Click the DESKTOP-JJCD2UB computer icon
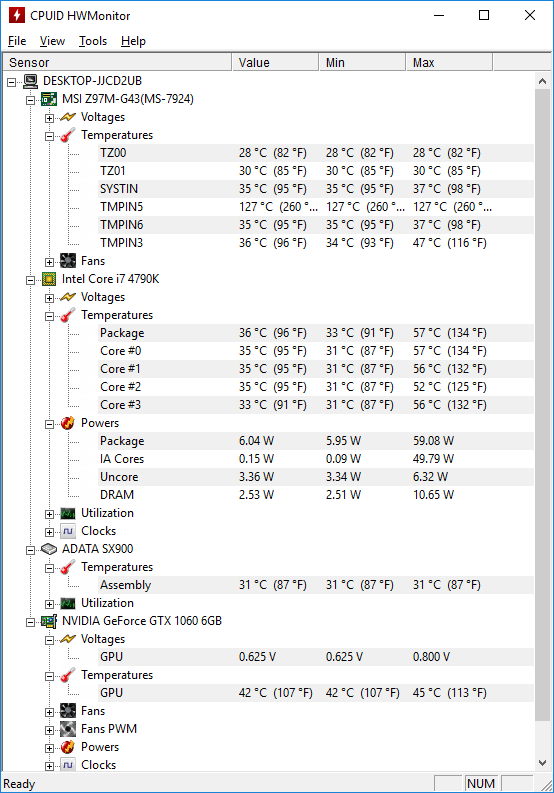This screenshot has width=554, height=793. coord(30,81)
